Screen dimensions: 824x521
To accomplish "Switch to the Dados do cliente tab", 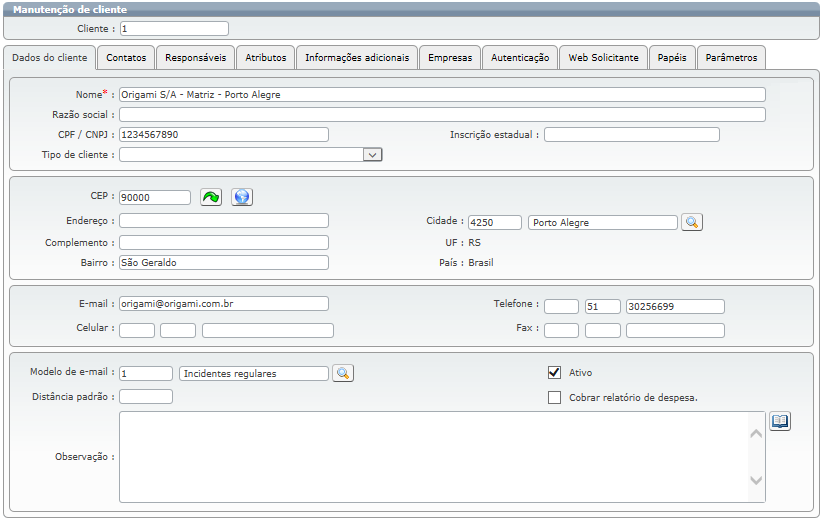I will click(x=50, y=57).
